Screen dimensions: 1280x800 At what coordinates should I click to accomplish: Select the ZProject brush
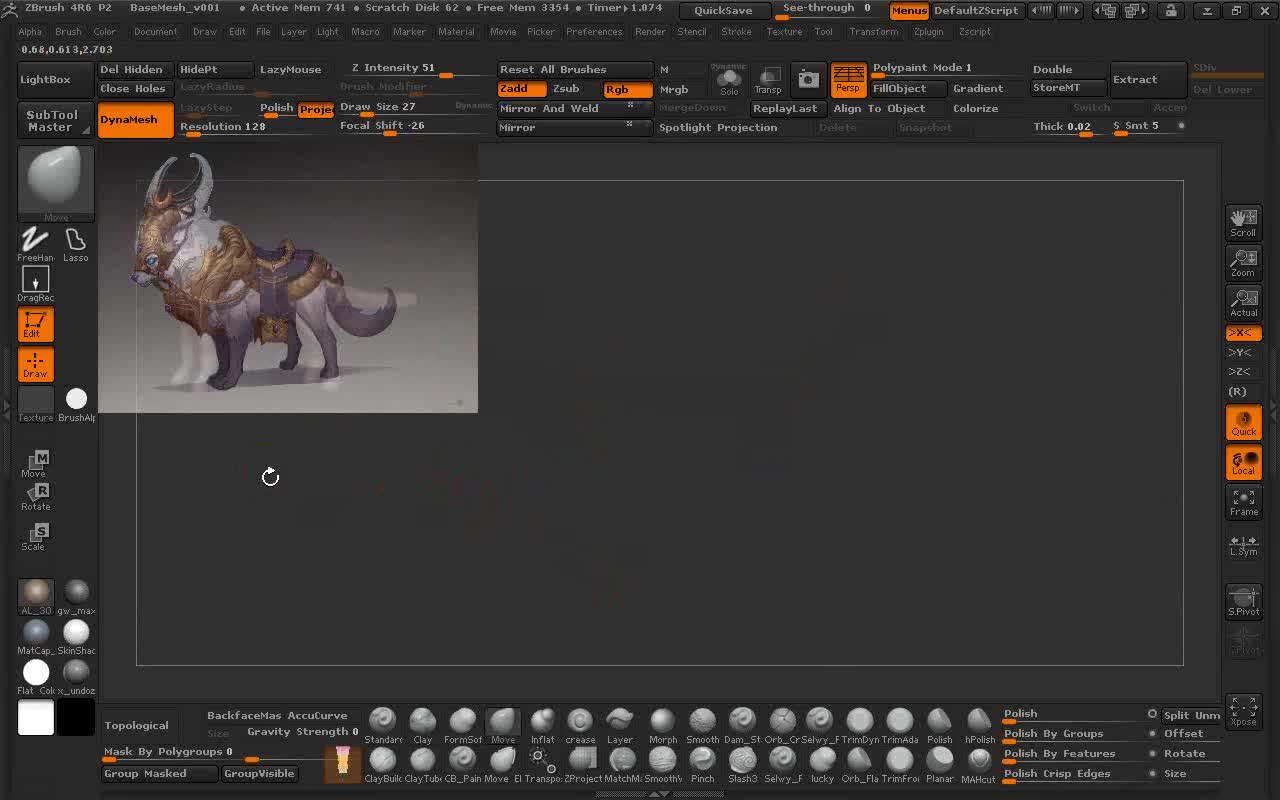[583, 765]
